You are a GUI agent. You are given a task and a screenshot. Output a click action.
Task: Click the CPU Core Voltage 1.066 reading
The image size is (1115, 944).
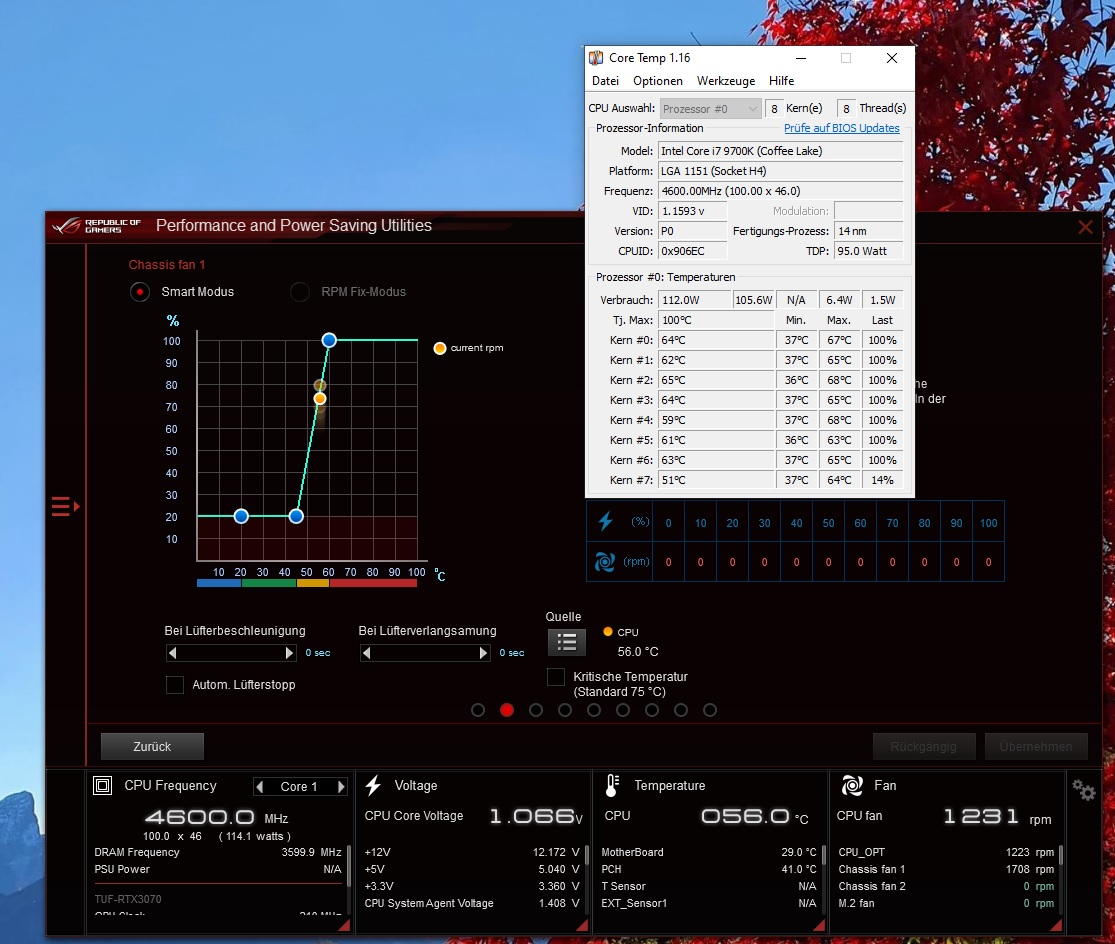(536, 816)
